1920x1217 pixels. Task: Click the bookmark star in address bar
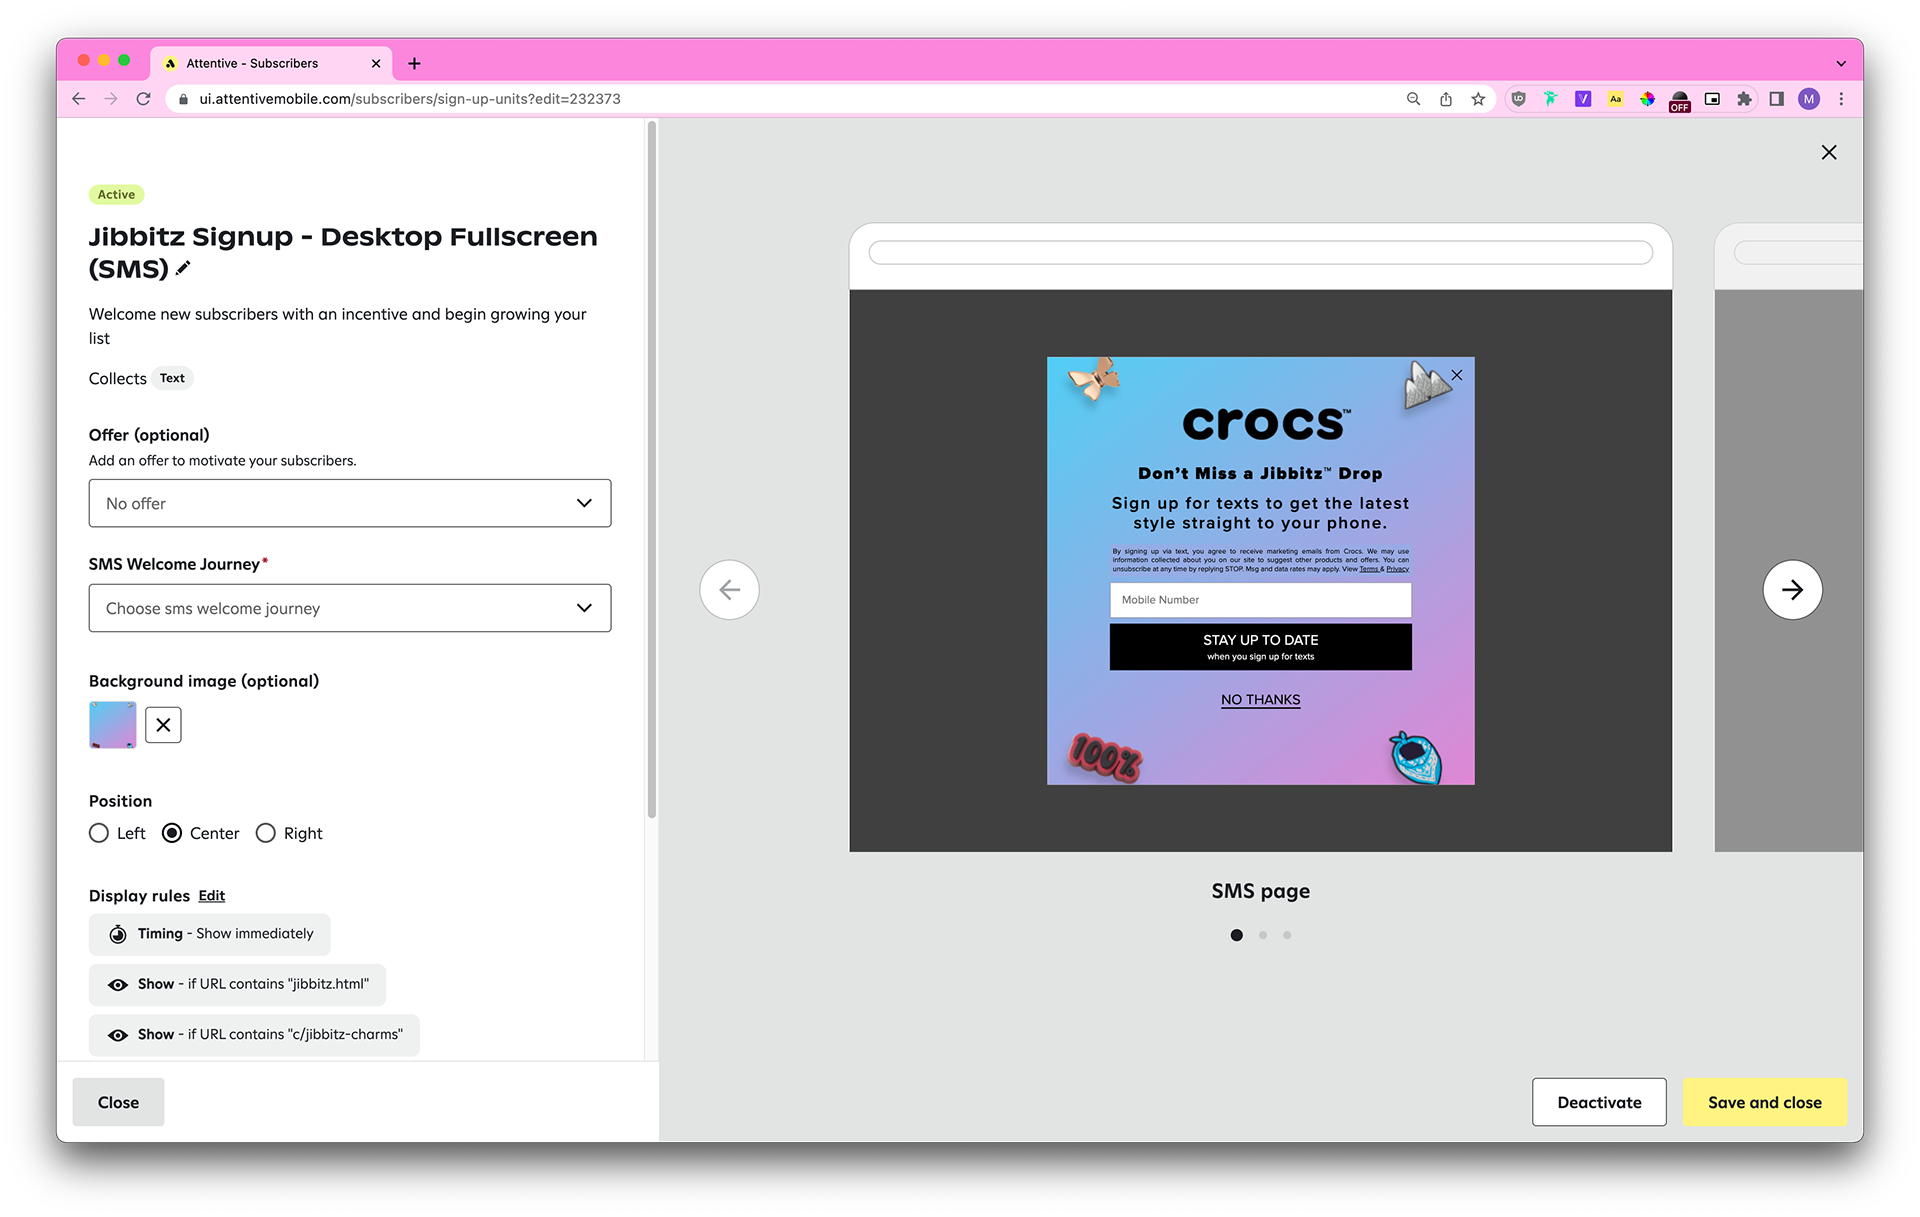(x=1478, y=99)
